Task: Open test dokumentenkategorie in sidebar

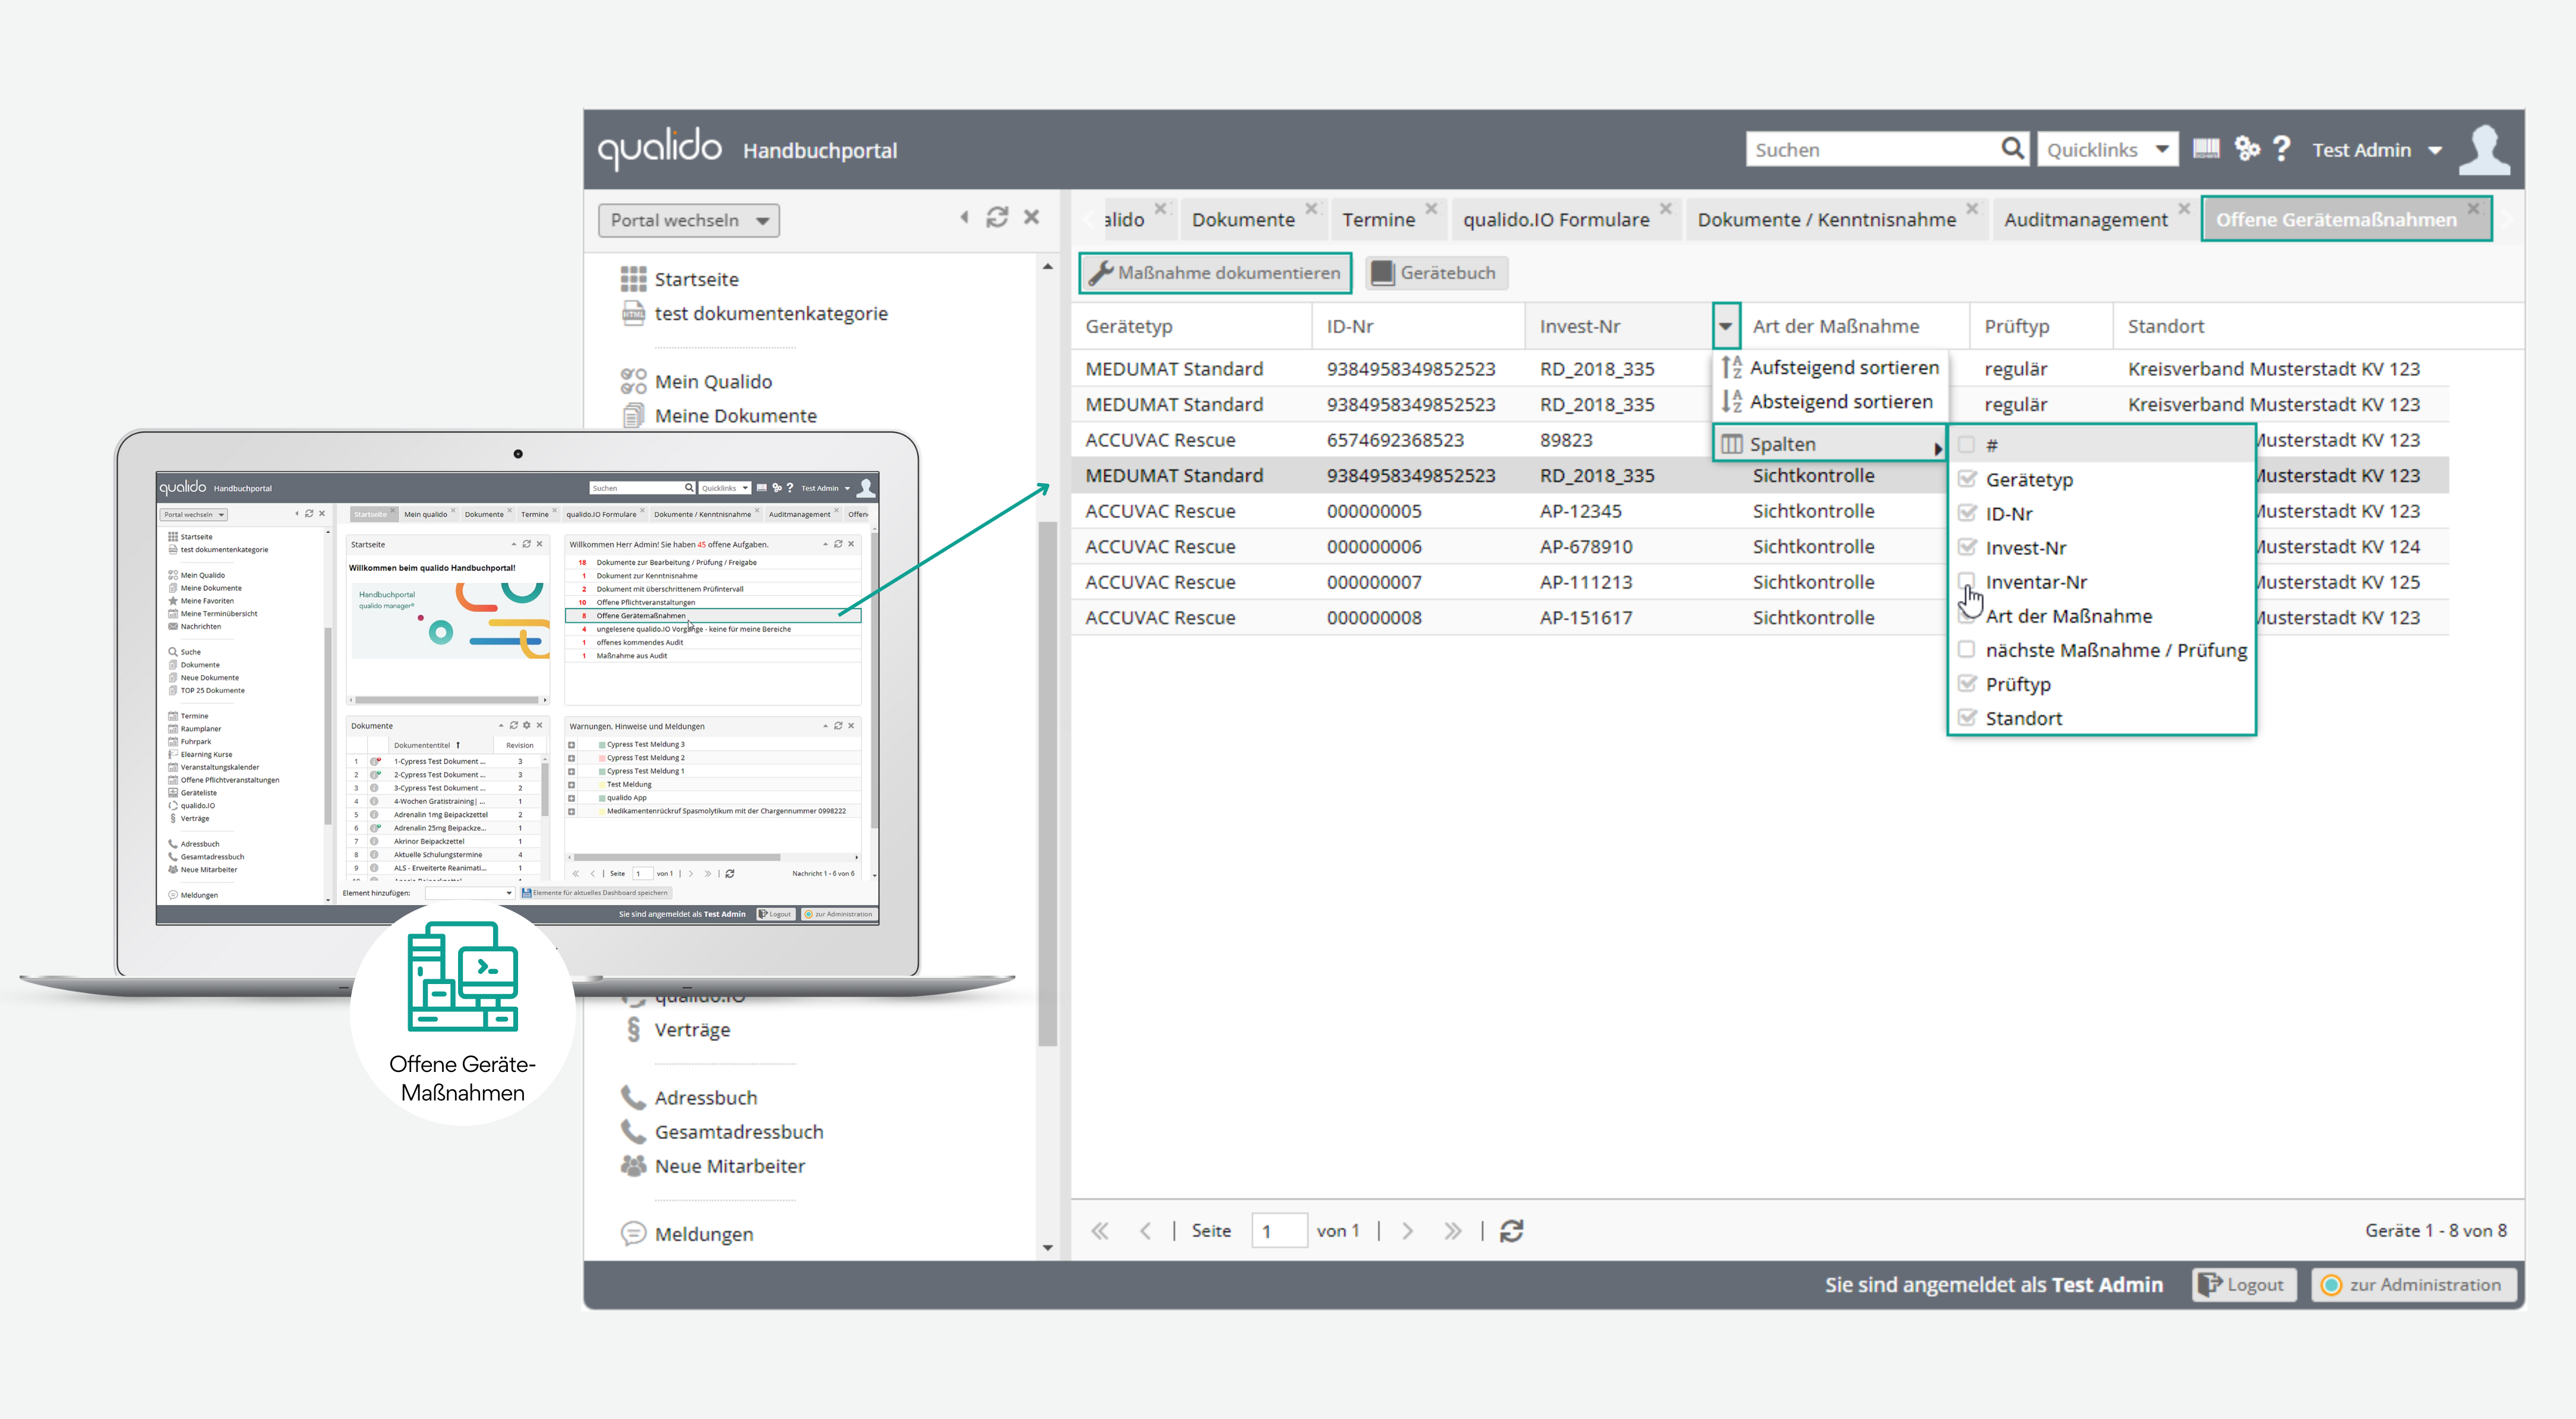Action: click(771, 313)
